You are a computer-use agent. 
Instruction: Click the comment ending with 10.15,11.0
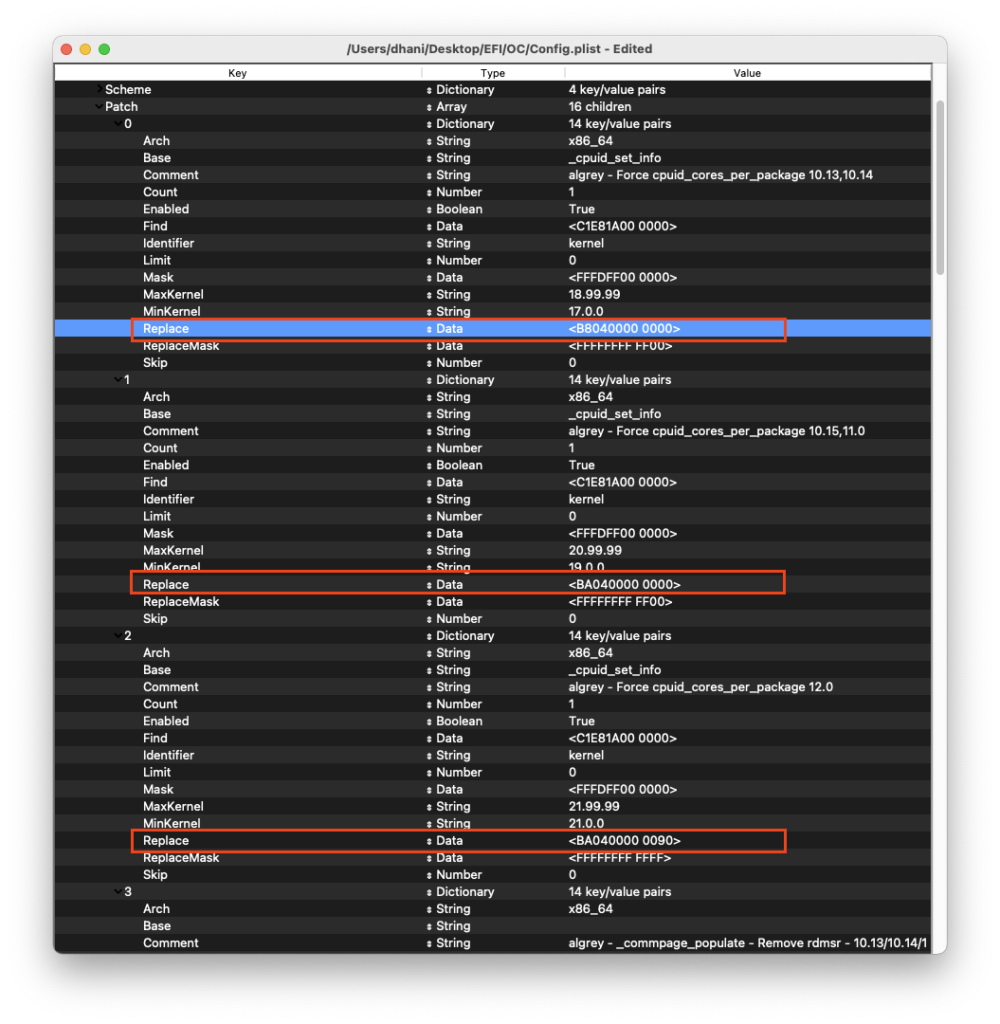[x=717, y=431]
